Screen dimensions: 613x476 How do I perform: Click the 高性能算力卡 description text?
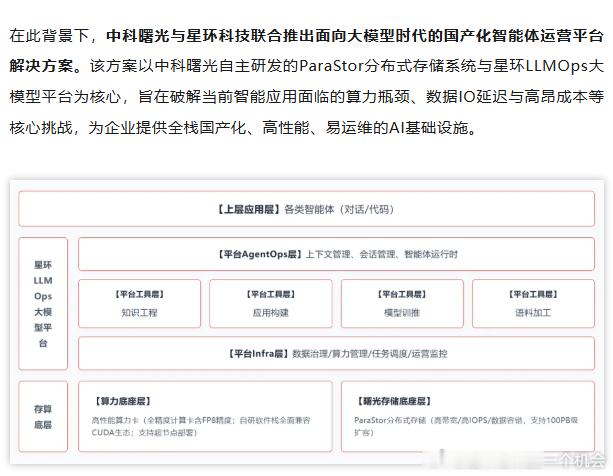coord(201,426)
